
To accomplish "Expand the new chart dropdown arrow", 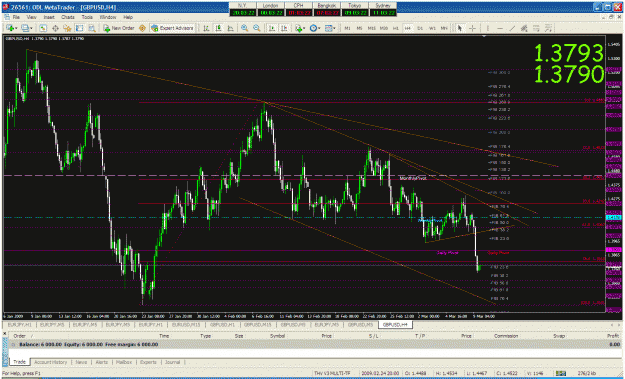I will (16, 28).
